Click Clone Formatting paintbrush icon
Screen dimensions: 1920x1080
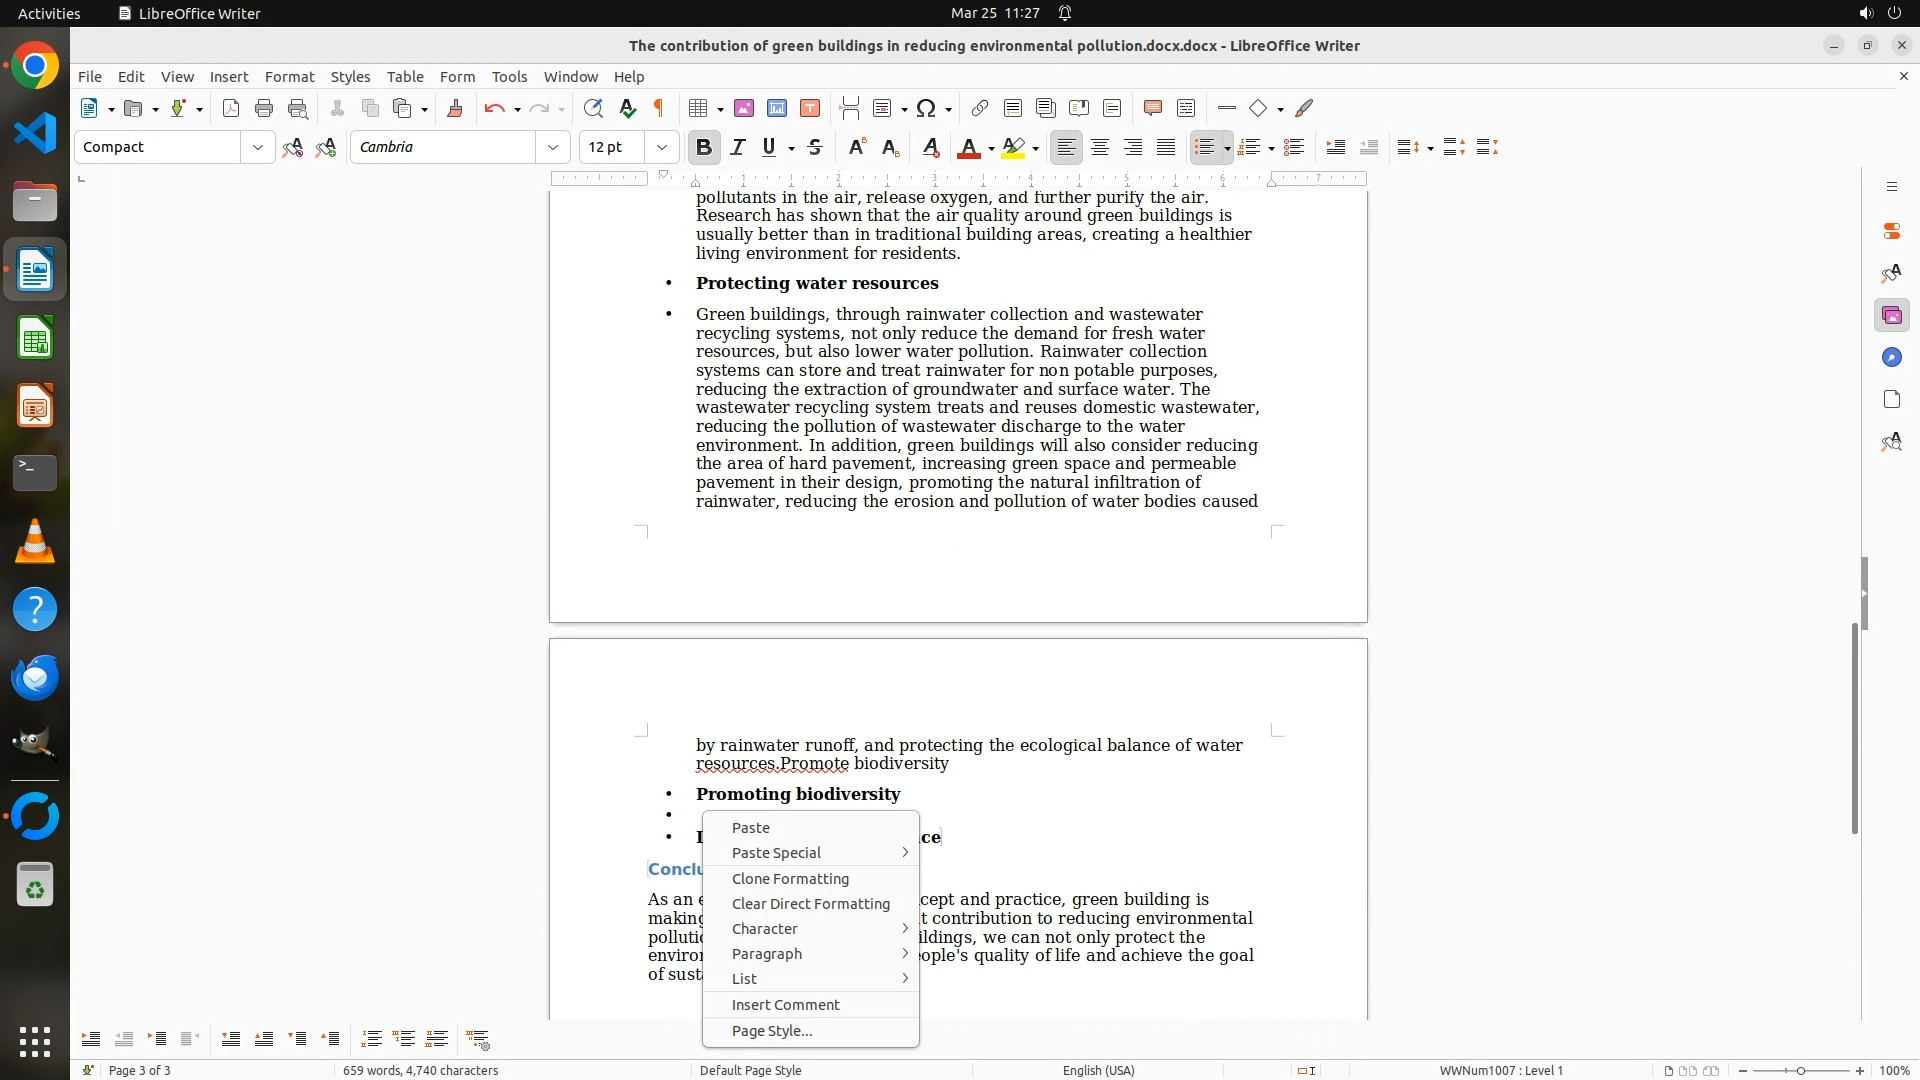(x=455, y=109)
